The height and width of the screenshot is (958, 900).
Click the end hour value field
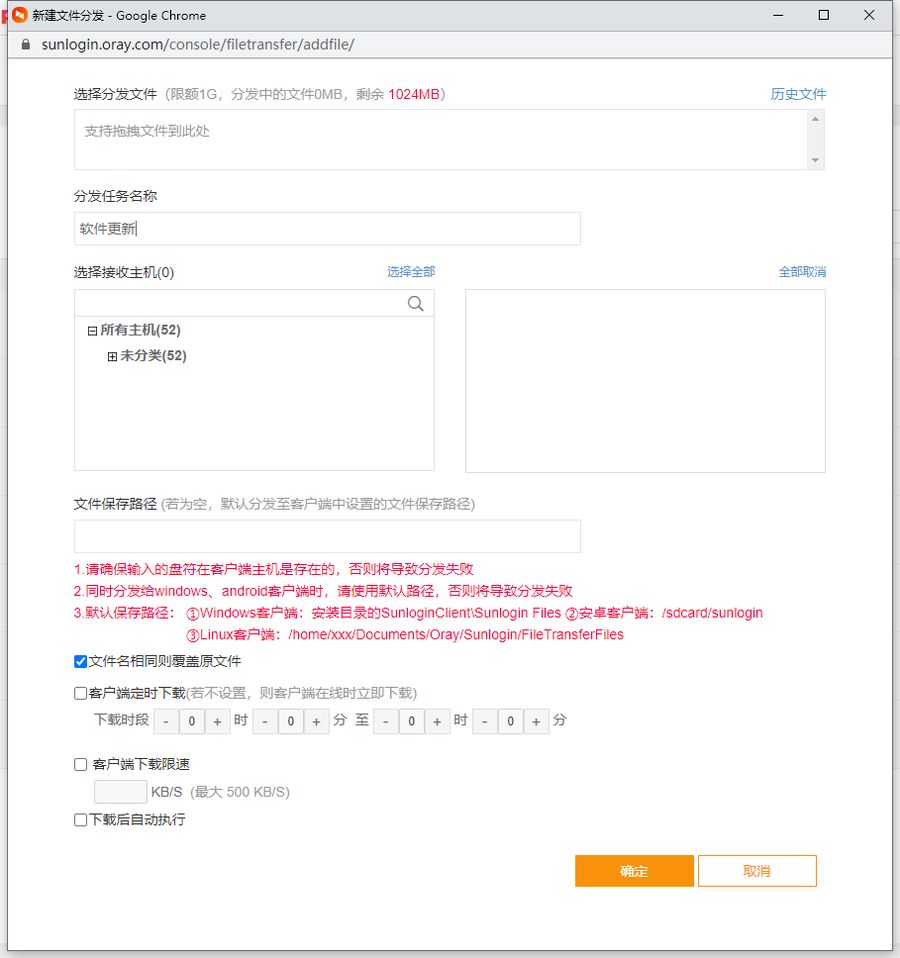412,722
